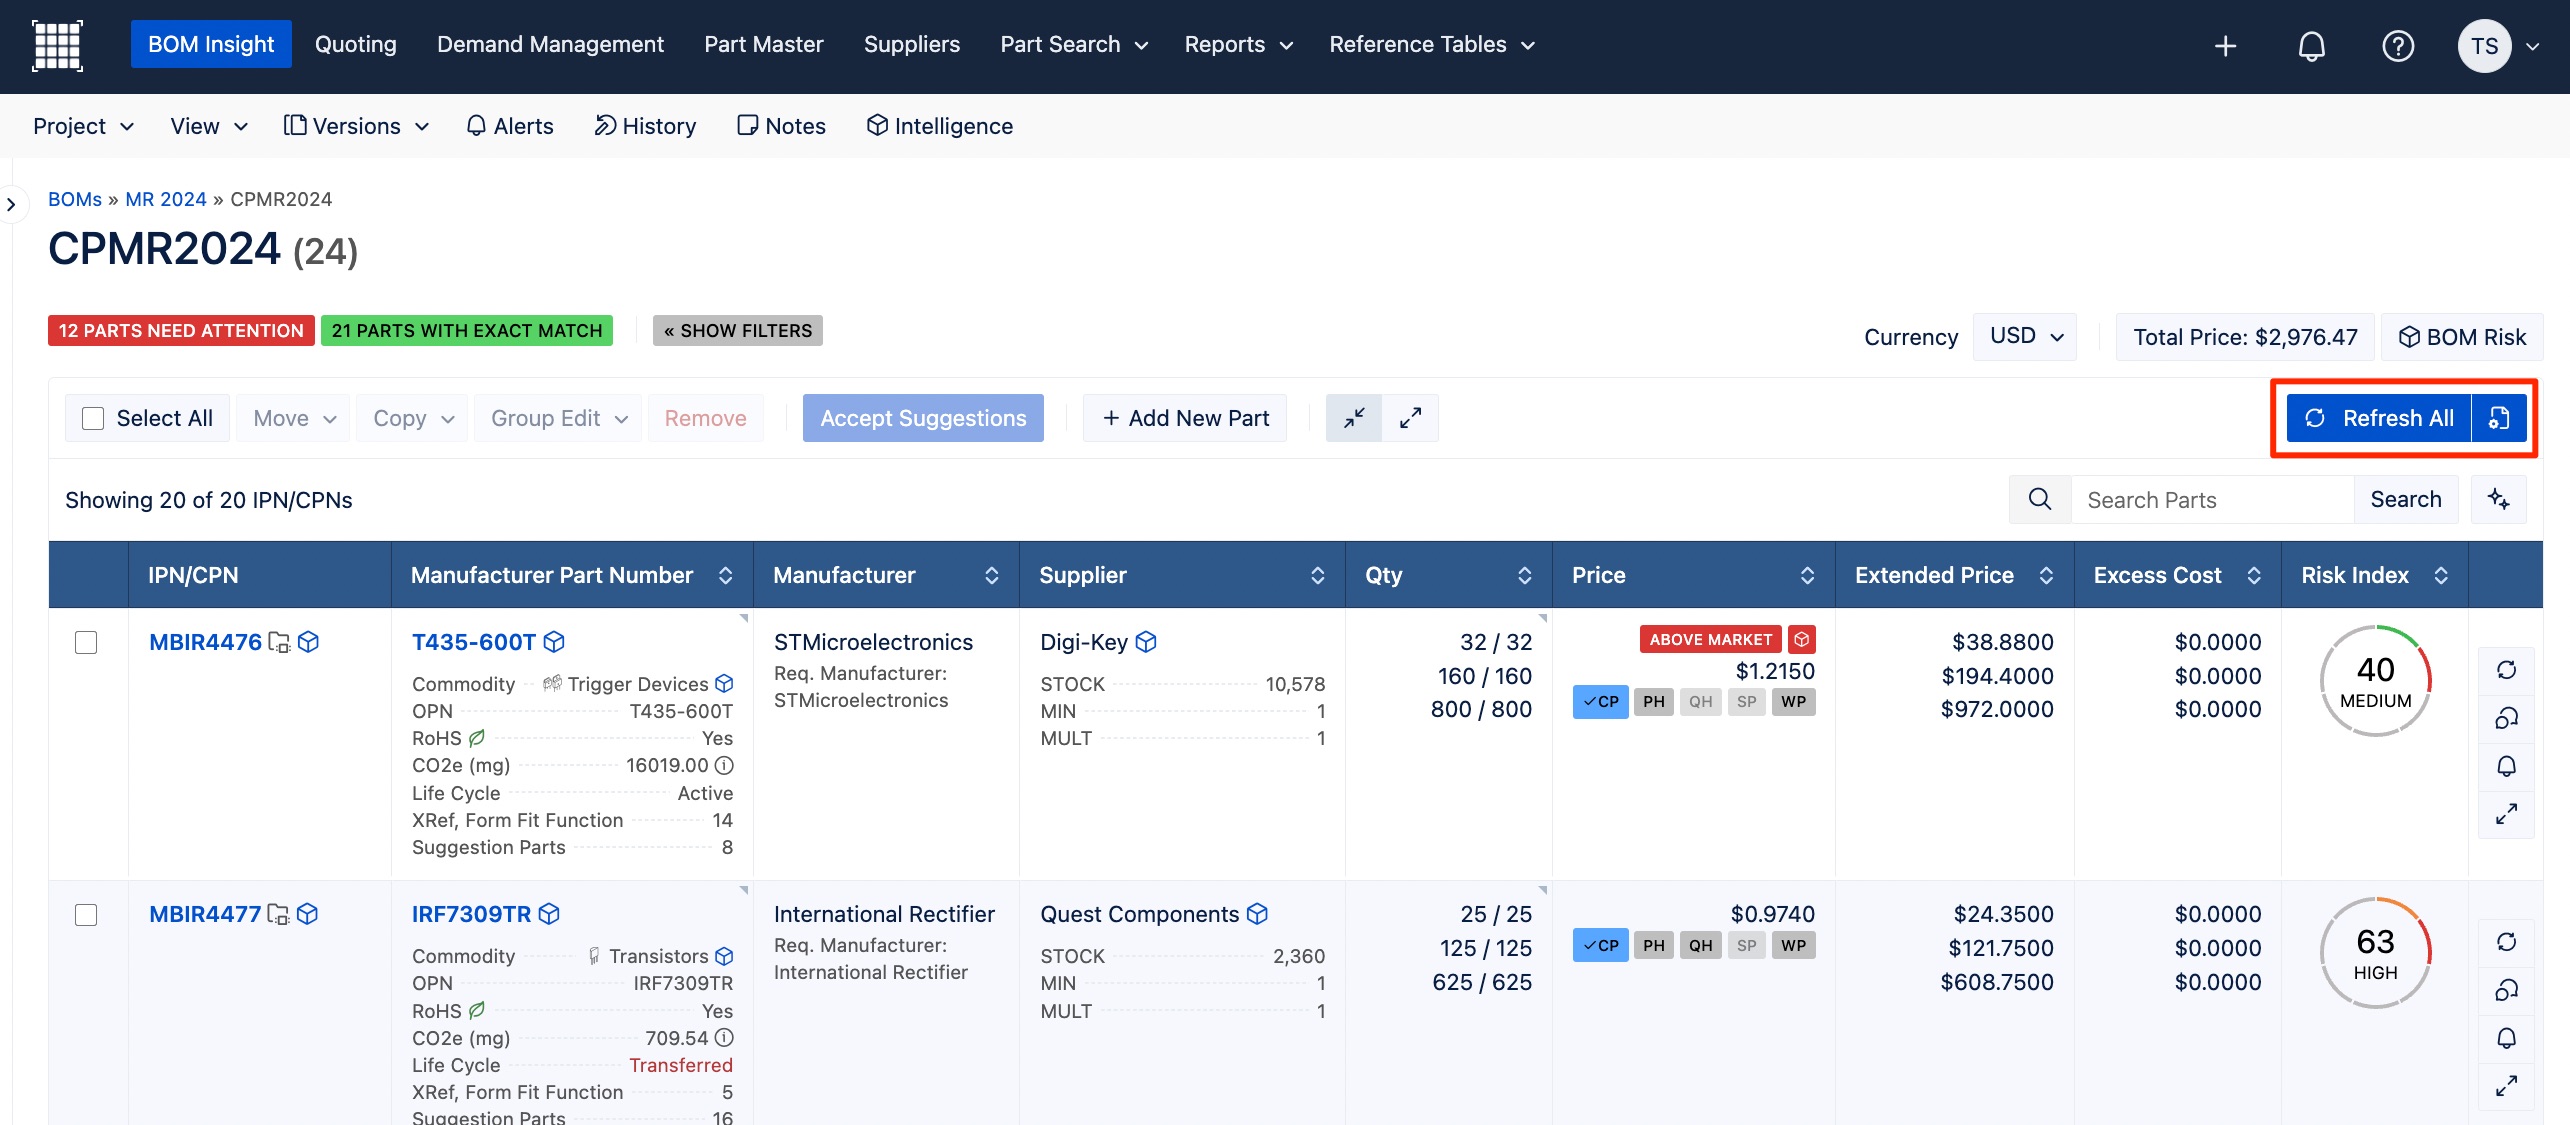Open the USD currency dropdown
This screenshot has width=2570, height=1125.
2025,336
